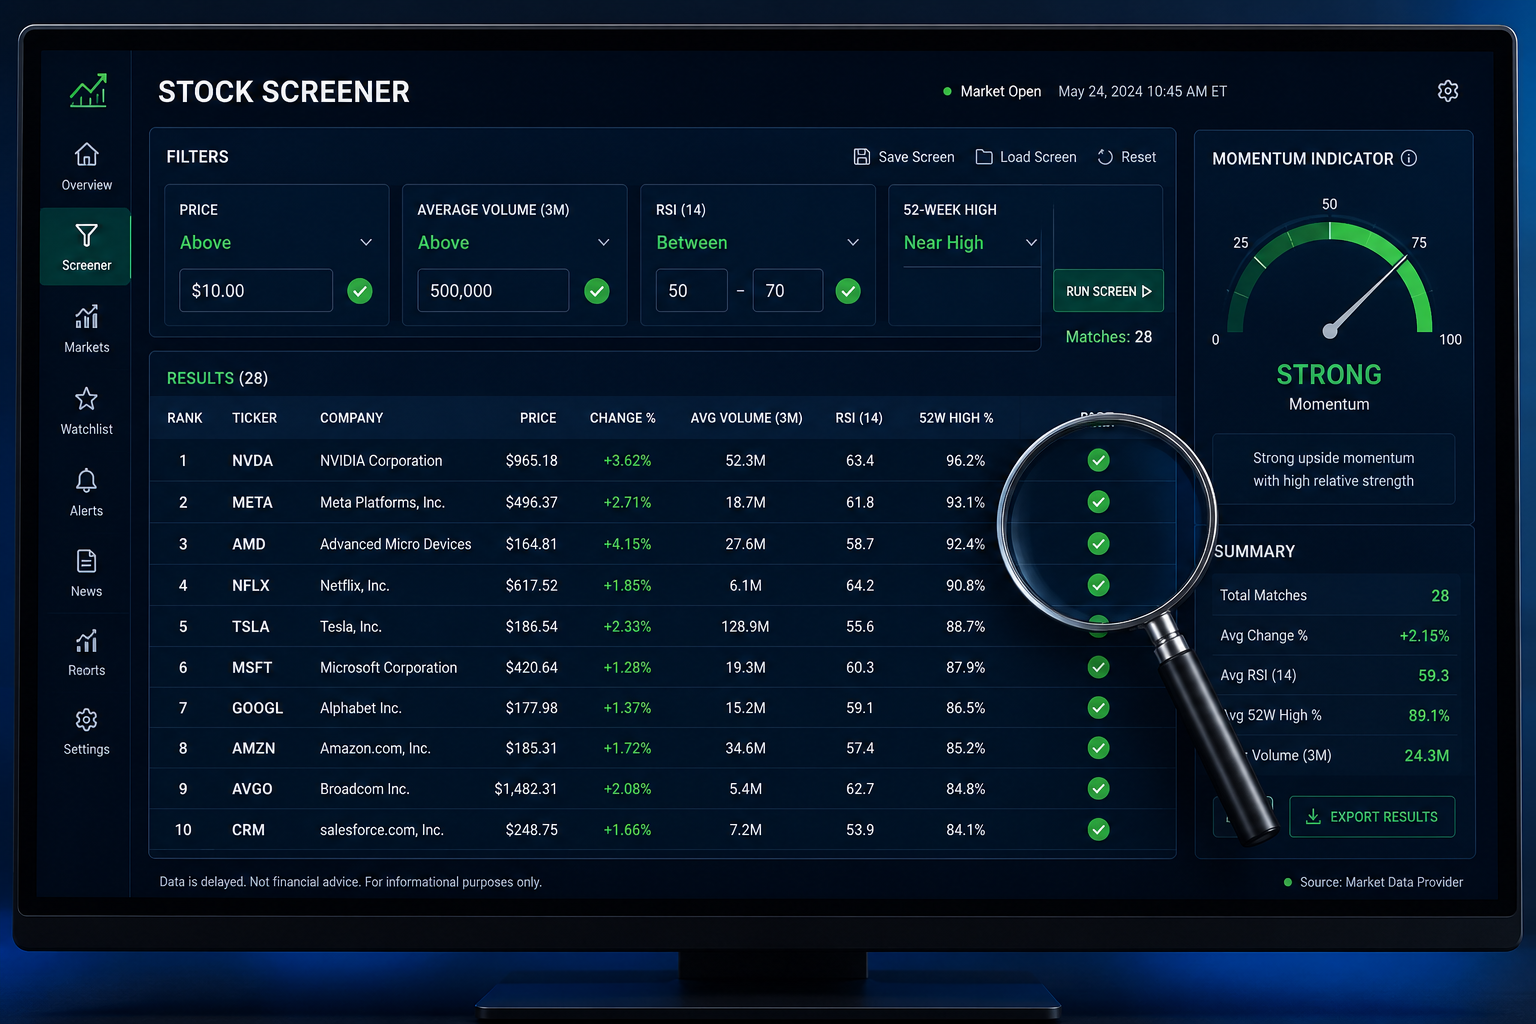Click the download icon in Export Results
The image size is (1536, 1024).
tap(1314, 816)
